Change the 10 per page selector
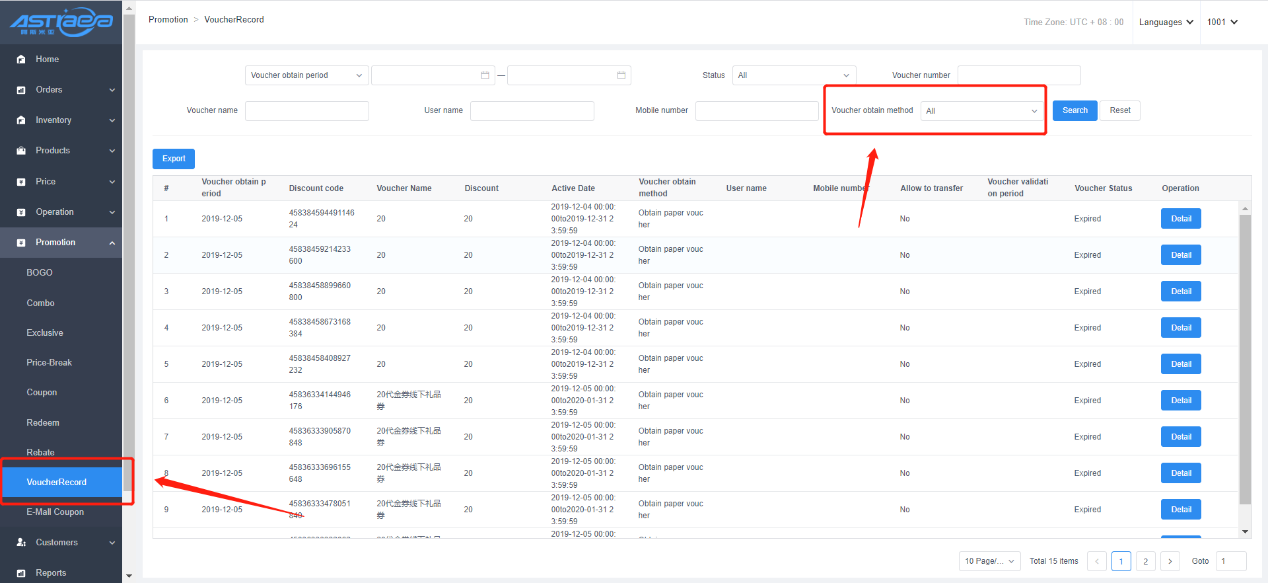 coord(989,561)
